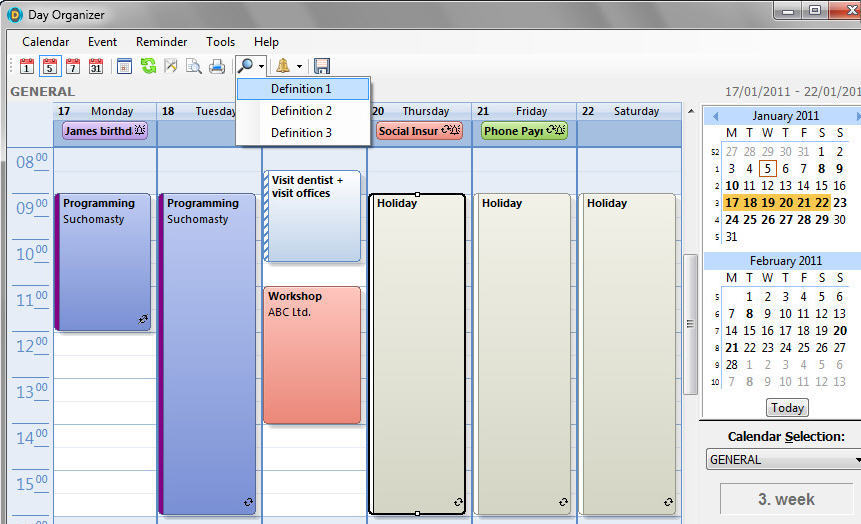The image size is (861, 524).
Task: Click the scrollbar up arrow
Action: 691,112
